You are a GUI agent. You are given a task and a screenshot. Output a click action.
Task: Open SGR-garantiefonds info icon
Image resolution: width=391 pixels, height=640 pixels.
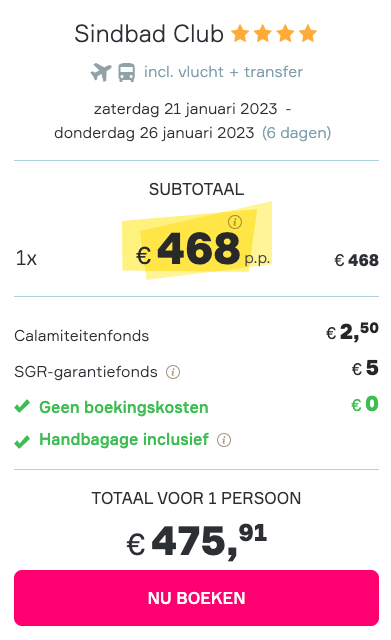173,372
